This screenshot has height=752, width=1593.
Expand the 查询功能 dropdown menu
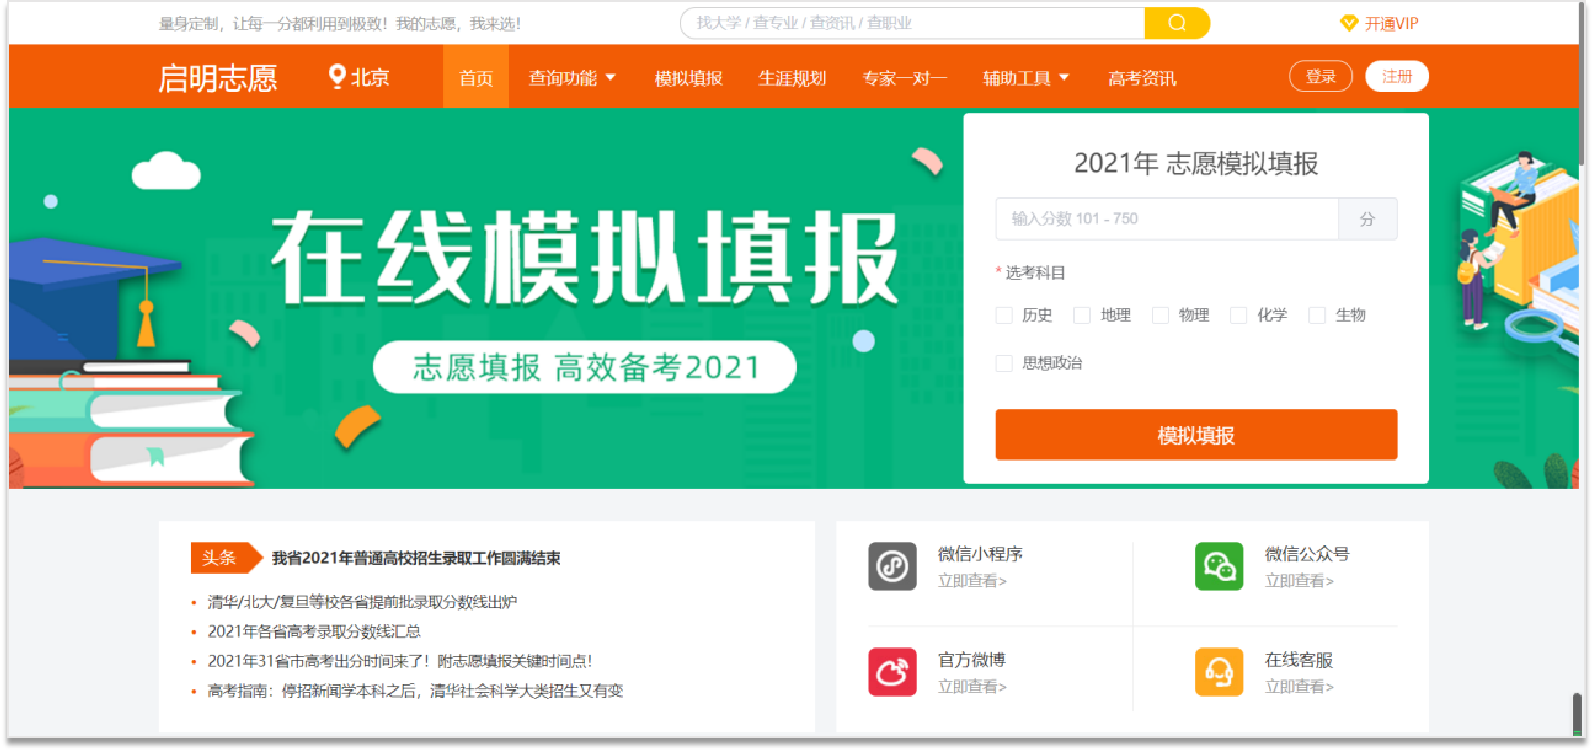pyautogui.click(x=572, y=78)
